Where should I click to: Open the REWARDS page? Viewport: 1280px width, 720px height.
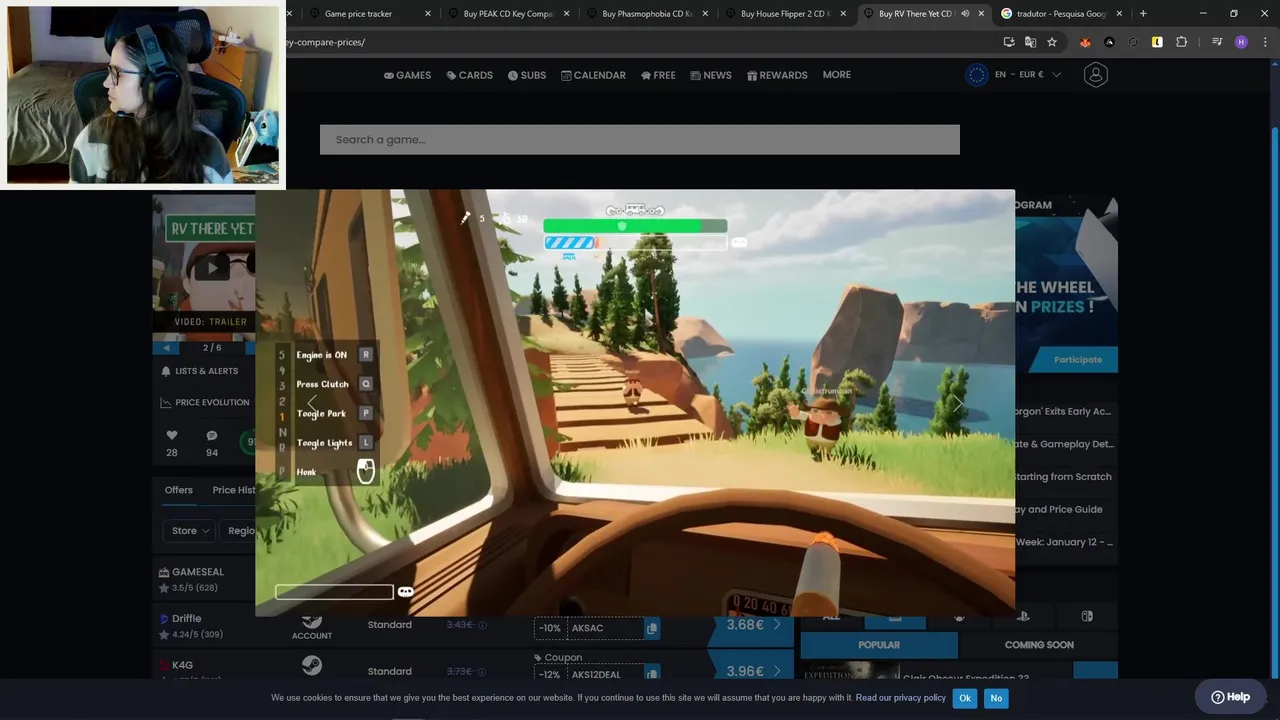tap(777, 75)
